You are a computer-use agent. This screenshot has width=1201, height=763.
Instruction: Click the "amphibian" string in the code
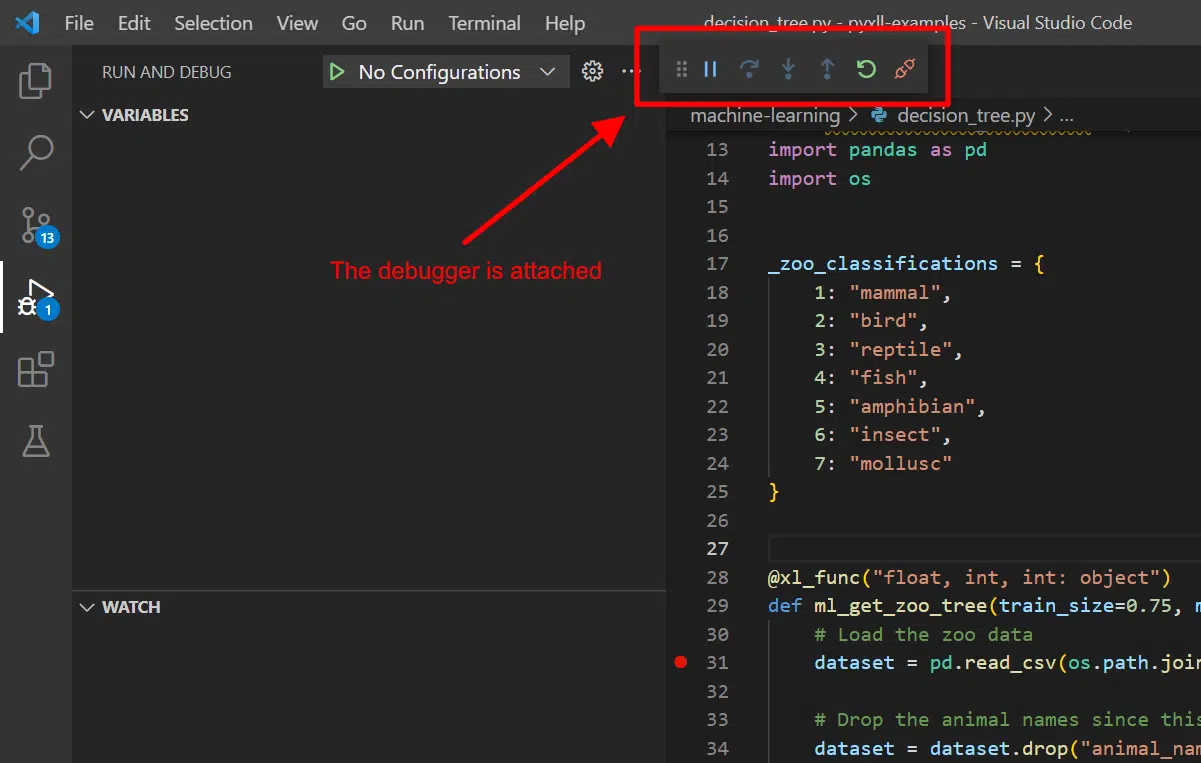[x=912, y=407]
